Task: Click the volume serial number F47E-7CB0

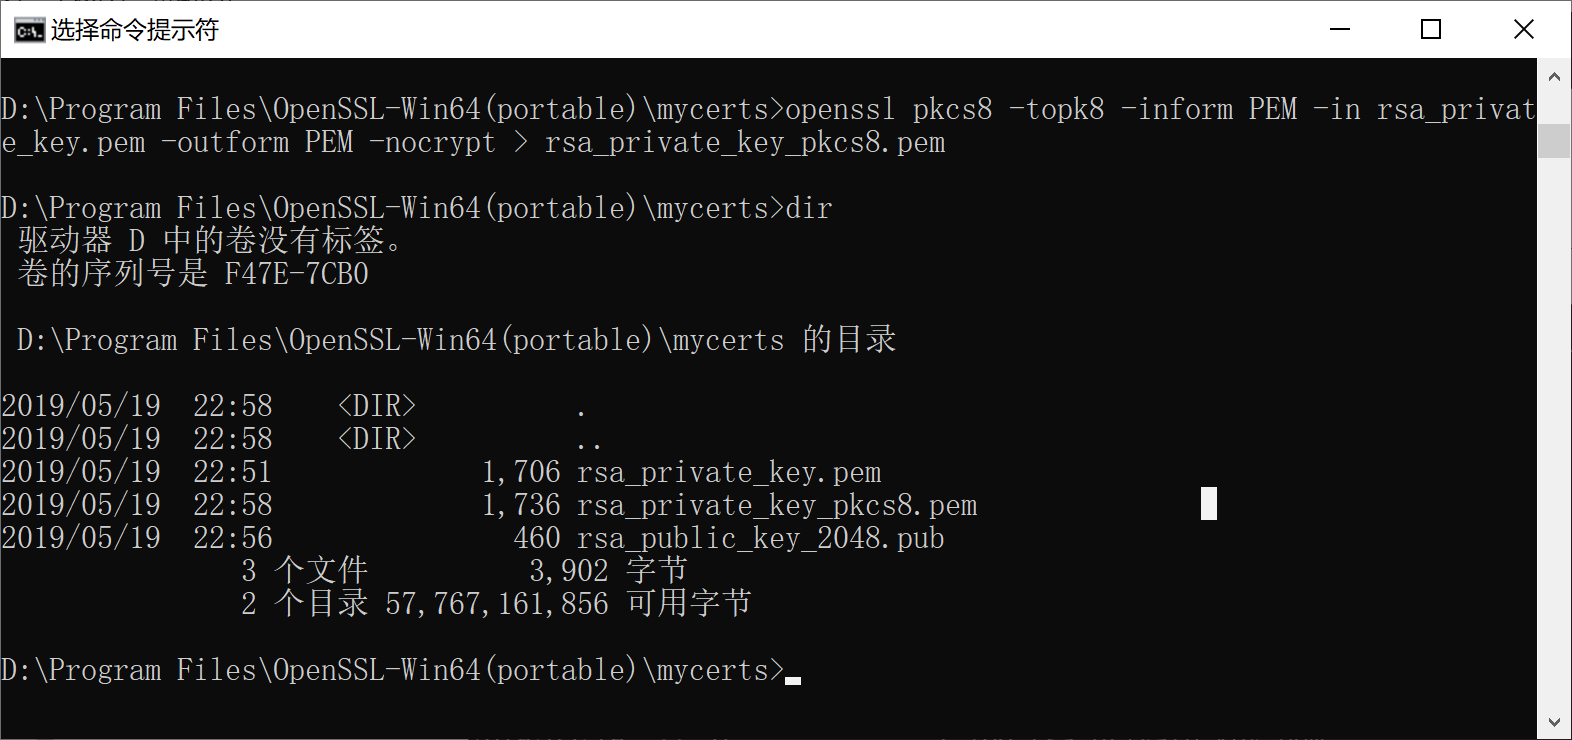Action: click(x=297, y=274)
